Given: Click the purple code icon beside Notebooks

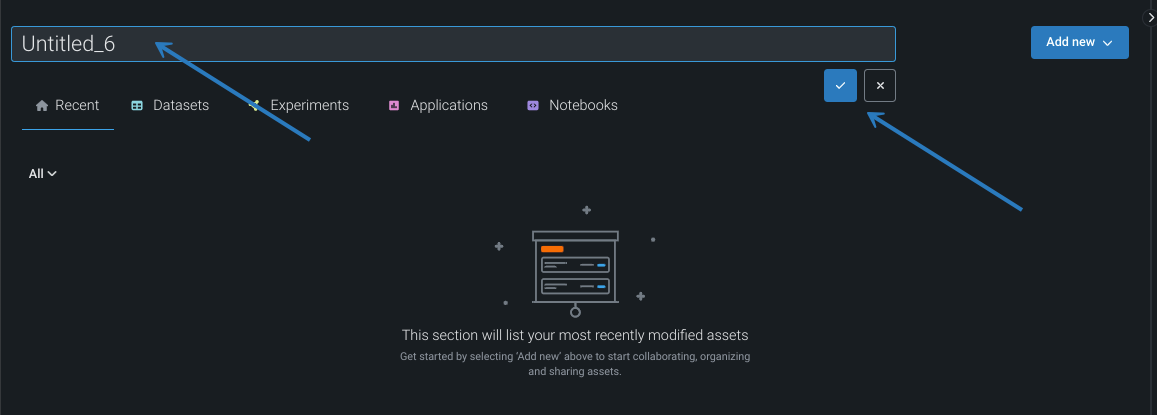Looking at the screenshot, I should (533, 105).
